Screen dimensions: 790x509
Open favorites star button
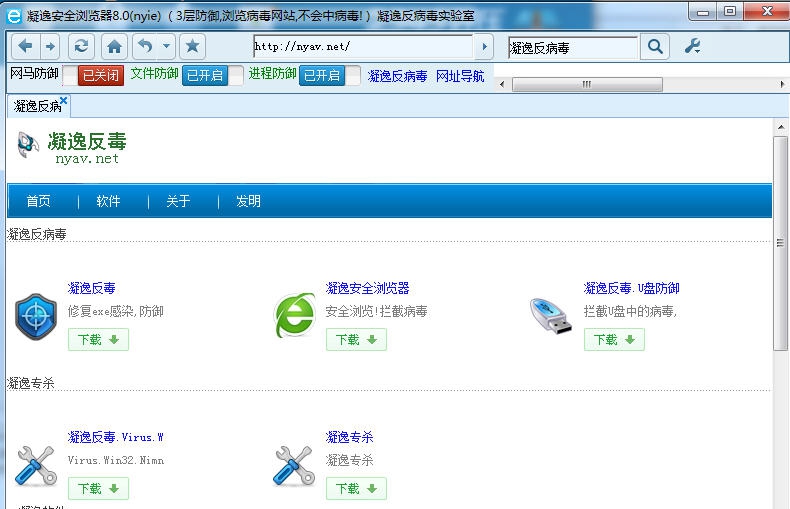[x=192, y=47]
